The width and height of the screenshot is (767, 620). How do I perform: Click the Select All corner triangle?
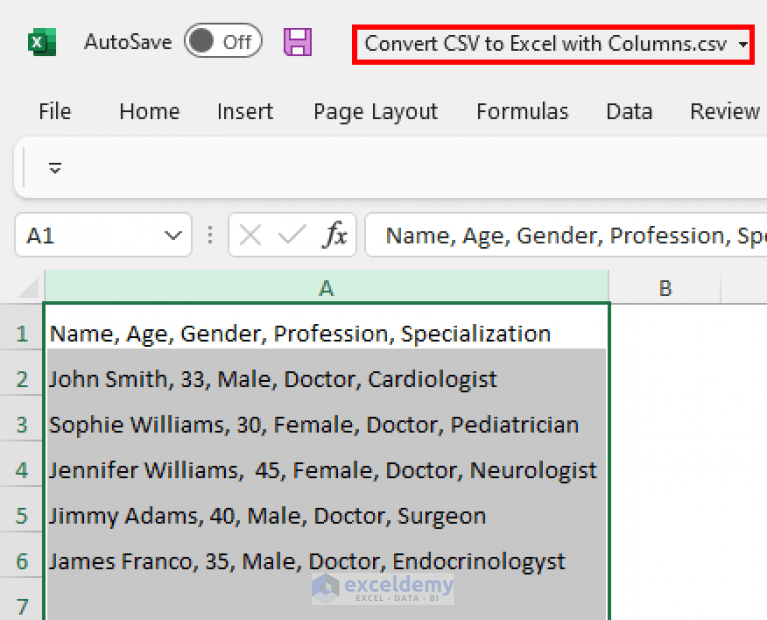(29, 288)
